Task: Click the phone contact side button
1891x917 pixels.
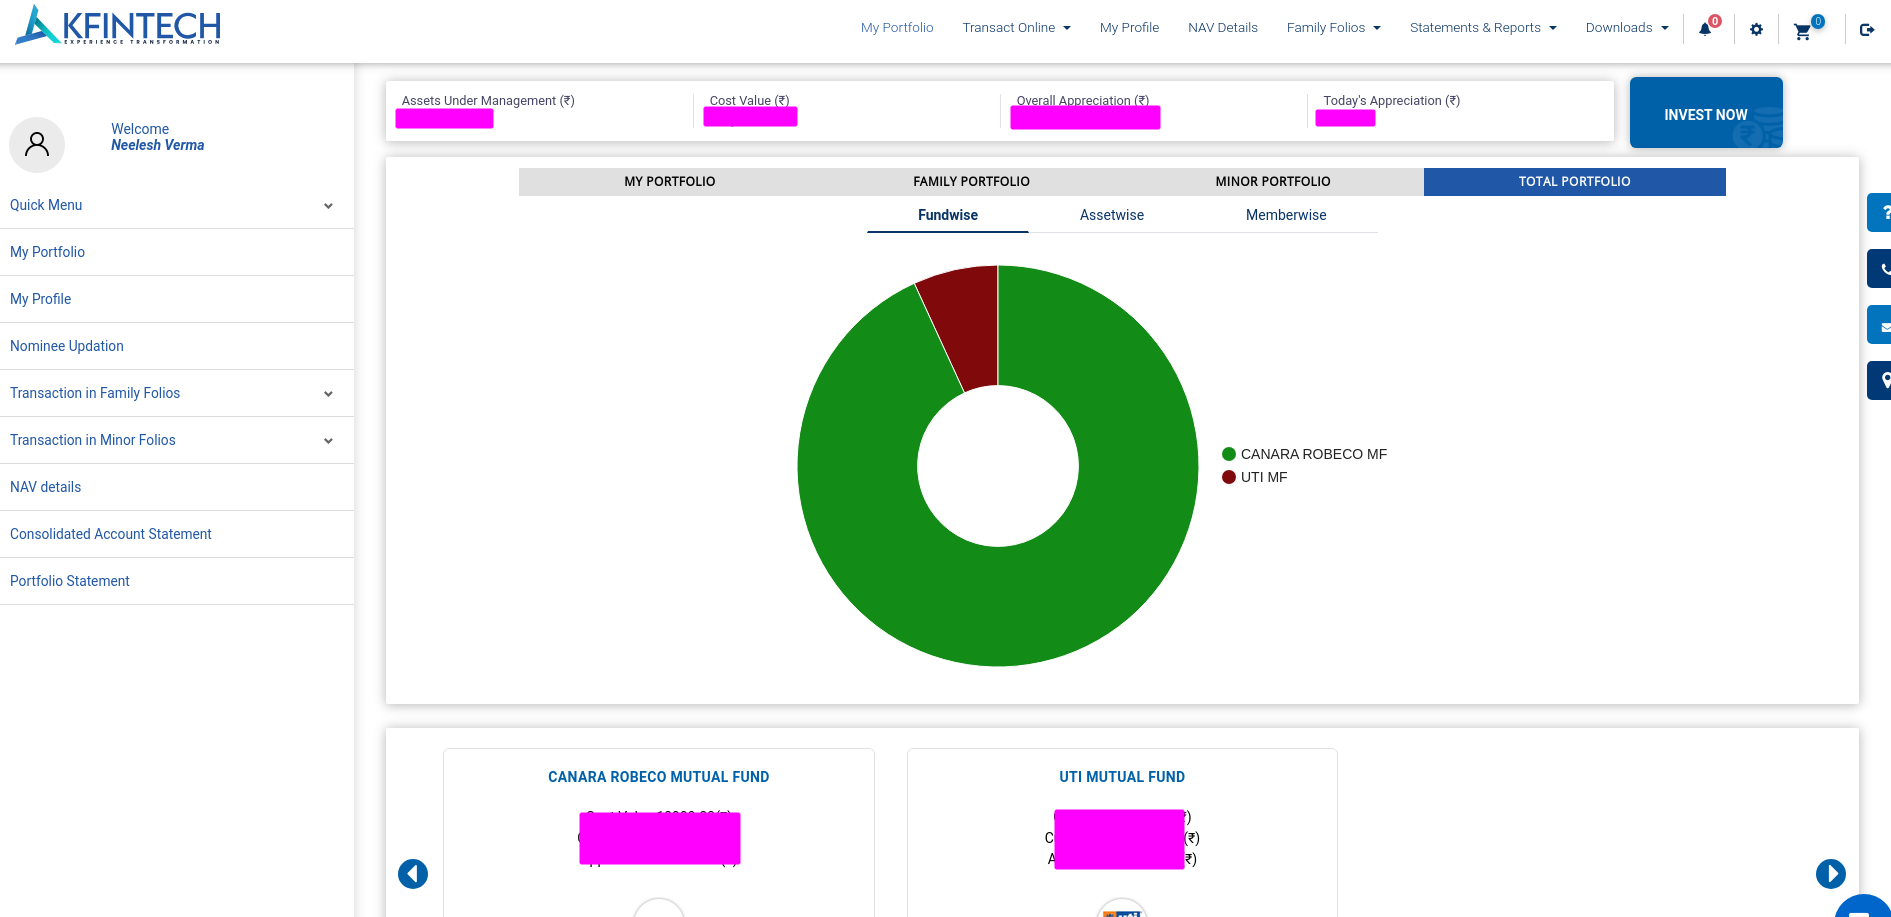Action: 1880,268
